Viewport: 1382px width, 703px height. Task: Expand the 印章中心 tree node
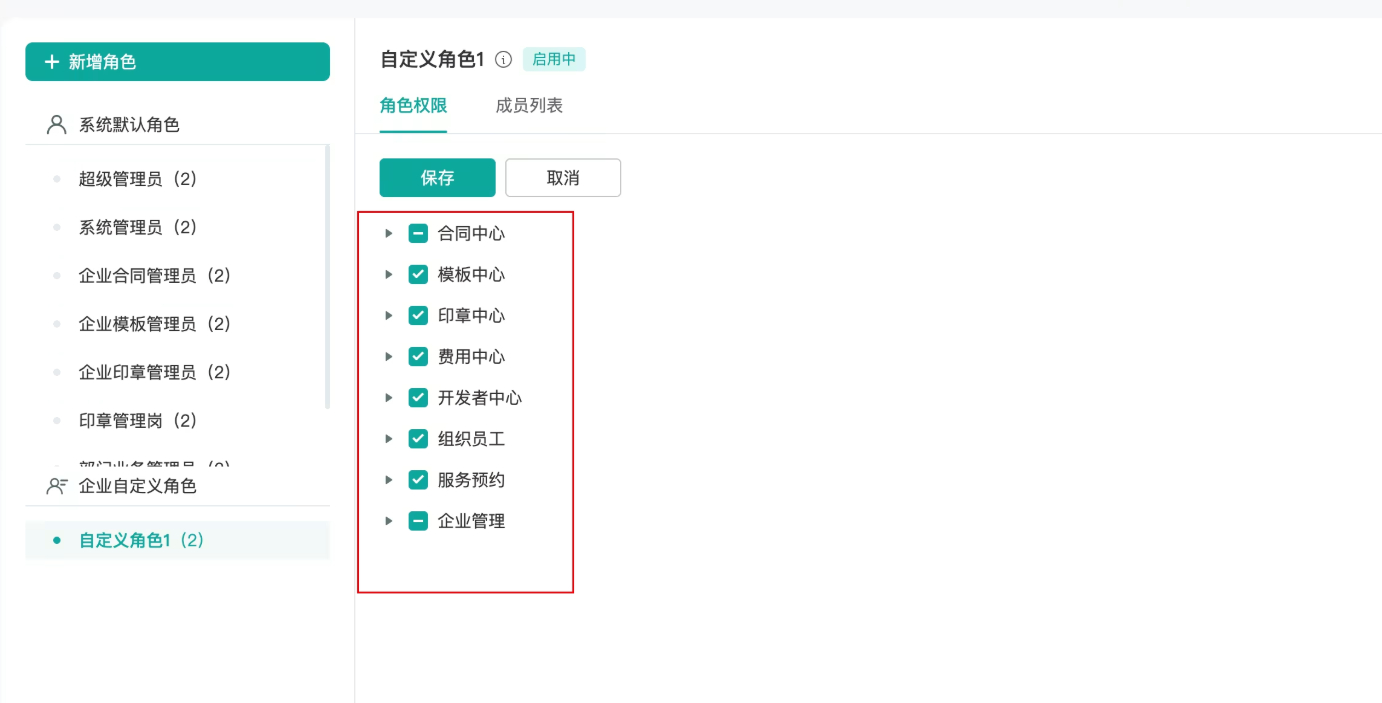[x=389, y=316]
